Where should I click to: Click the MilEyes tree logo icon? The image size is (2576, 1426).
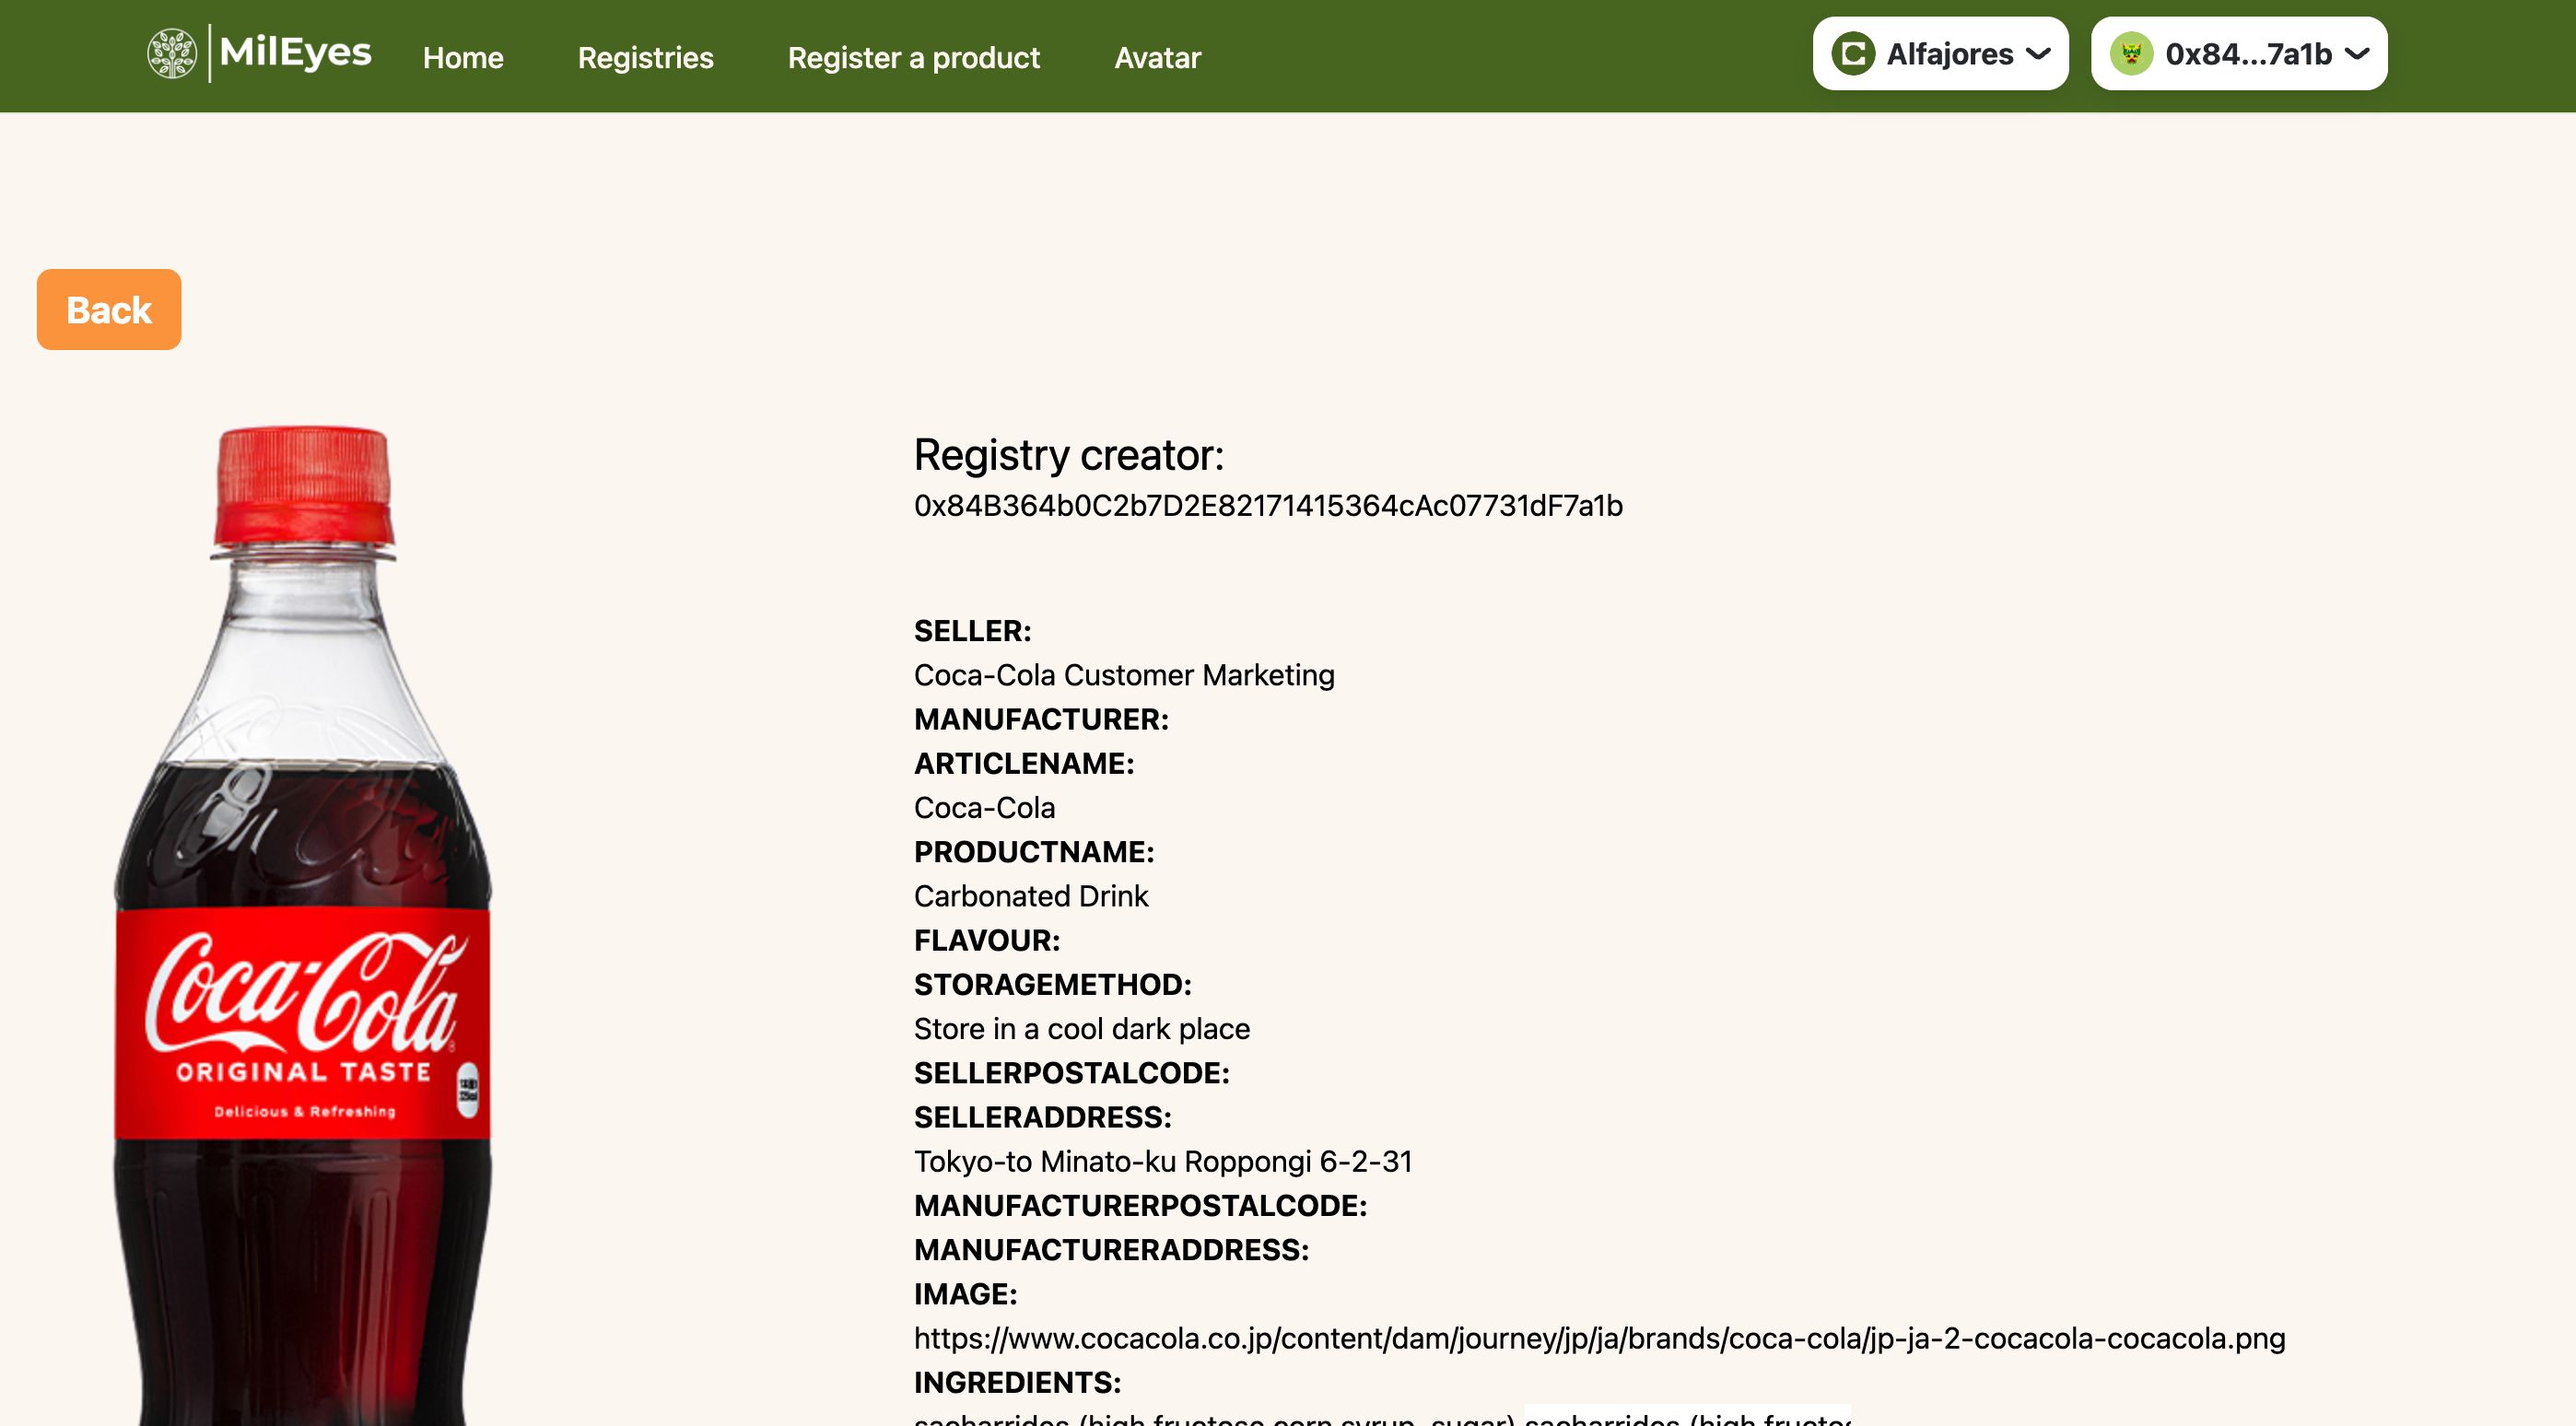click(x=172, y=53)
